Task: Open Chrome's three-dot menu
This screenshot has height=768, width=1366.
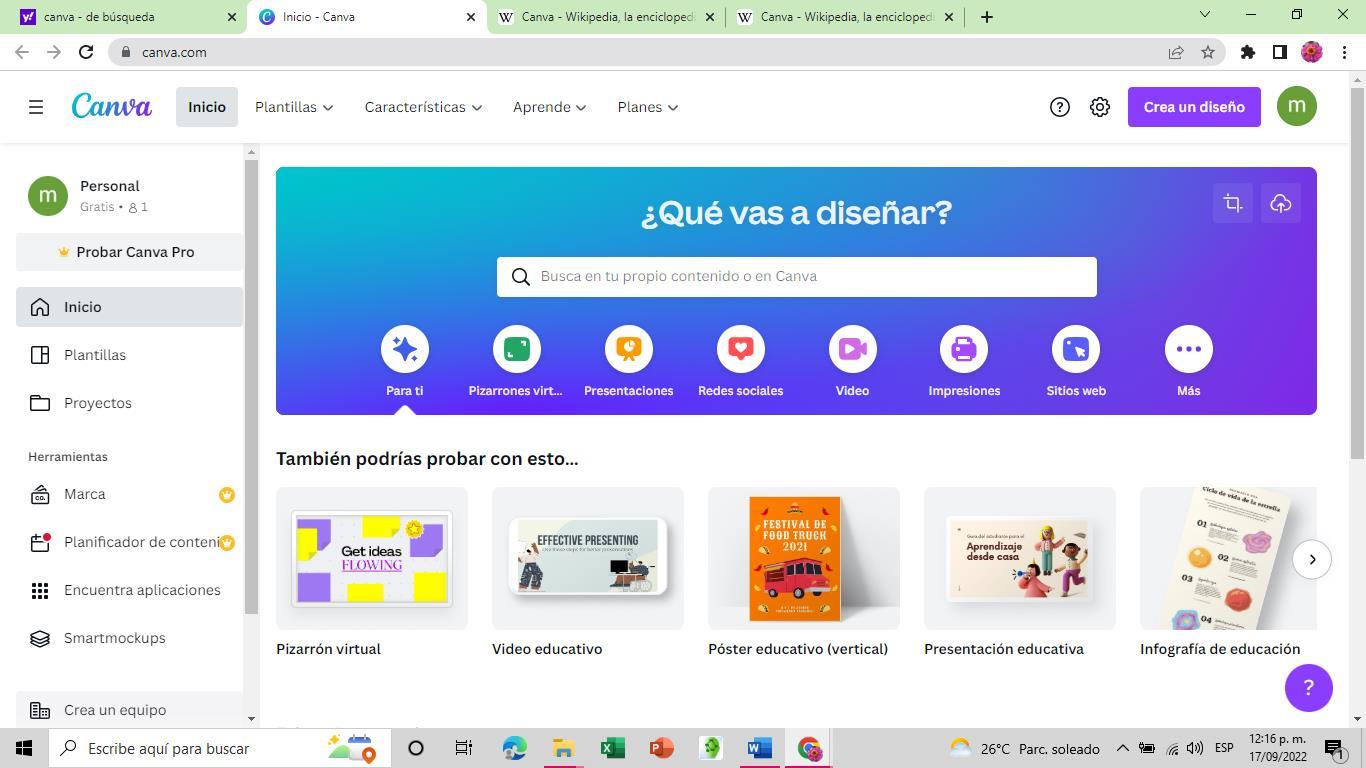Action: [x=1344, y=52]
